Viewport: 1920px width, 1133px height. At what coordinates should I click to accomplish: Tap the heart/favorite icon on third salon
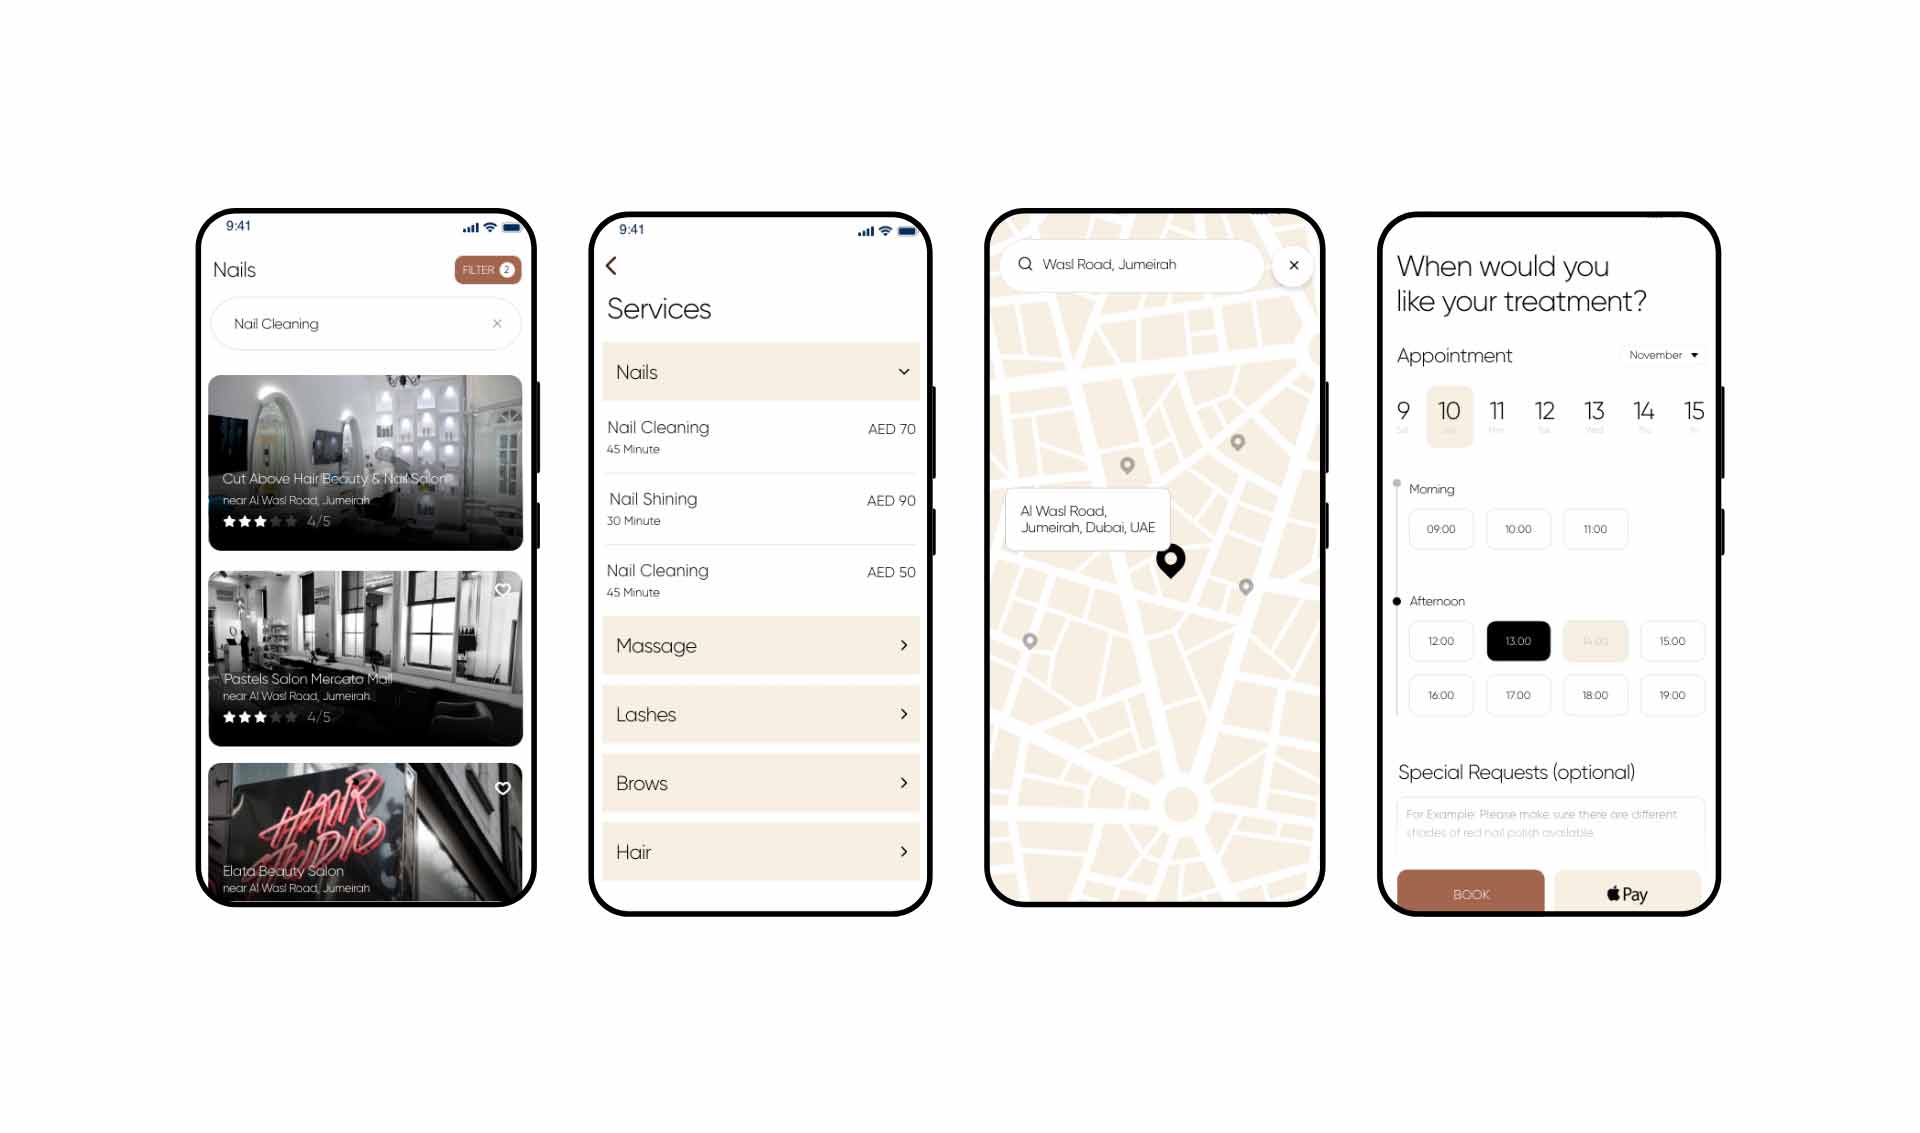(x=502, y=788)
